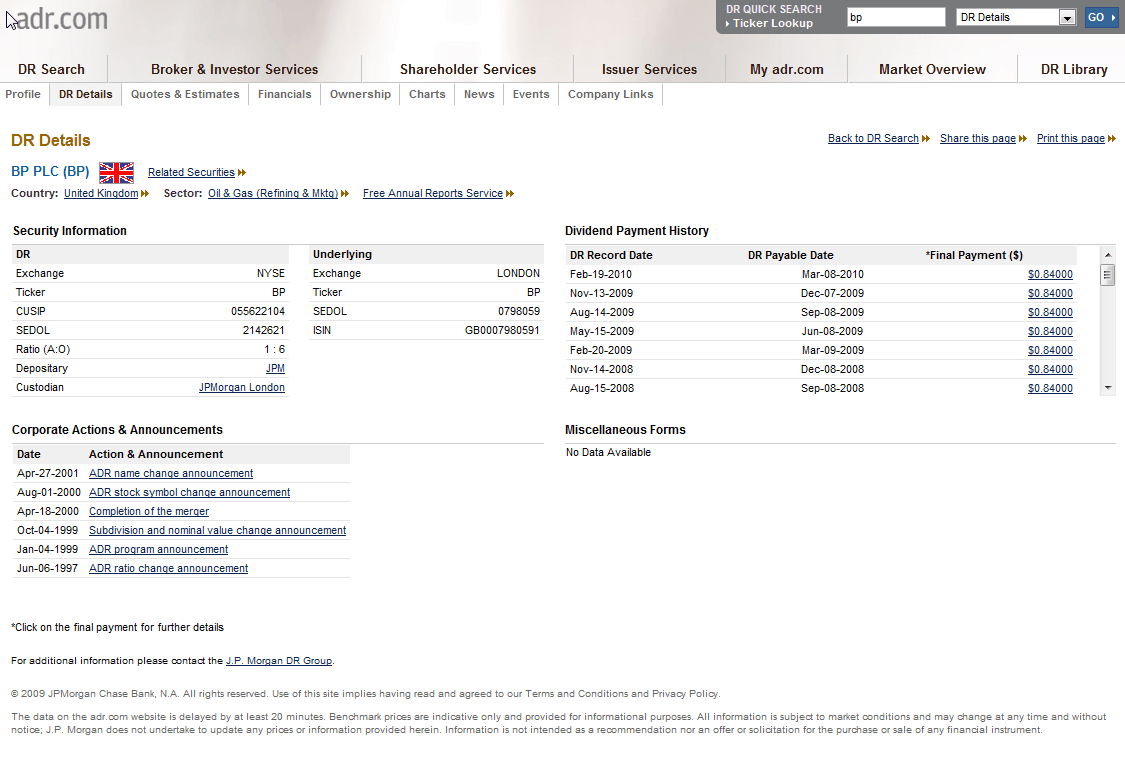1125x758 pixels.
Task: Open the Market Overview menu
Action: pos(932,69)
